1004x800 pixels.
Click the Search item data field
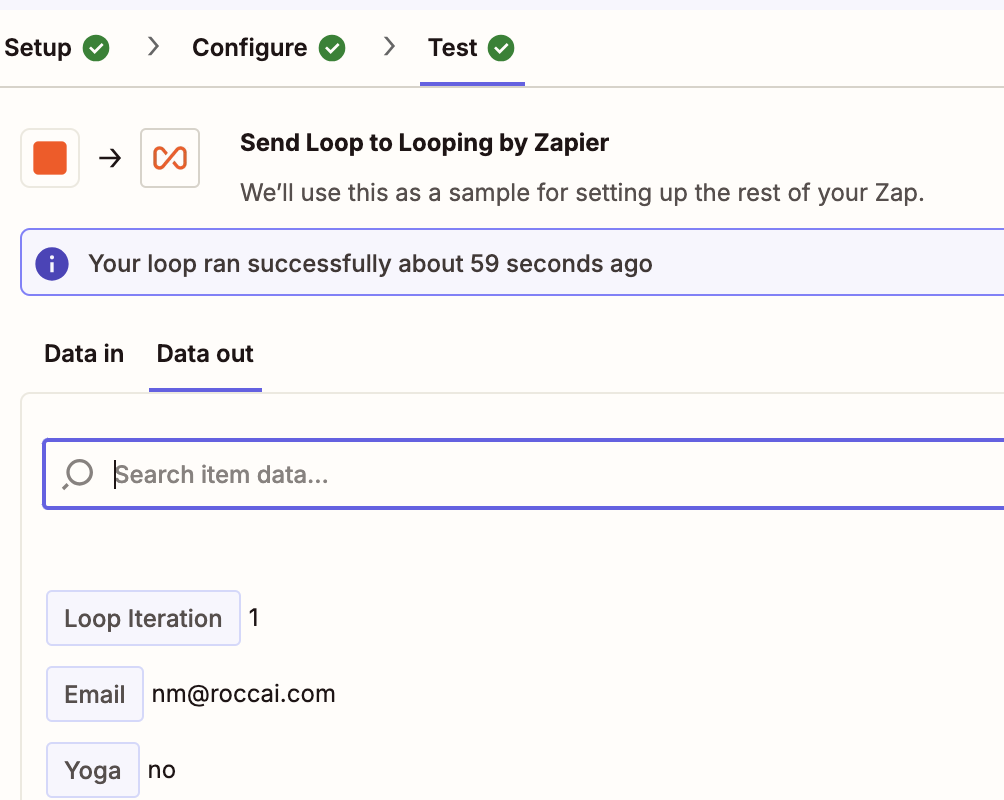tap(524, 474)
